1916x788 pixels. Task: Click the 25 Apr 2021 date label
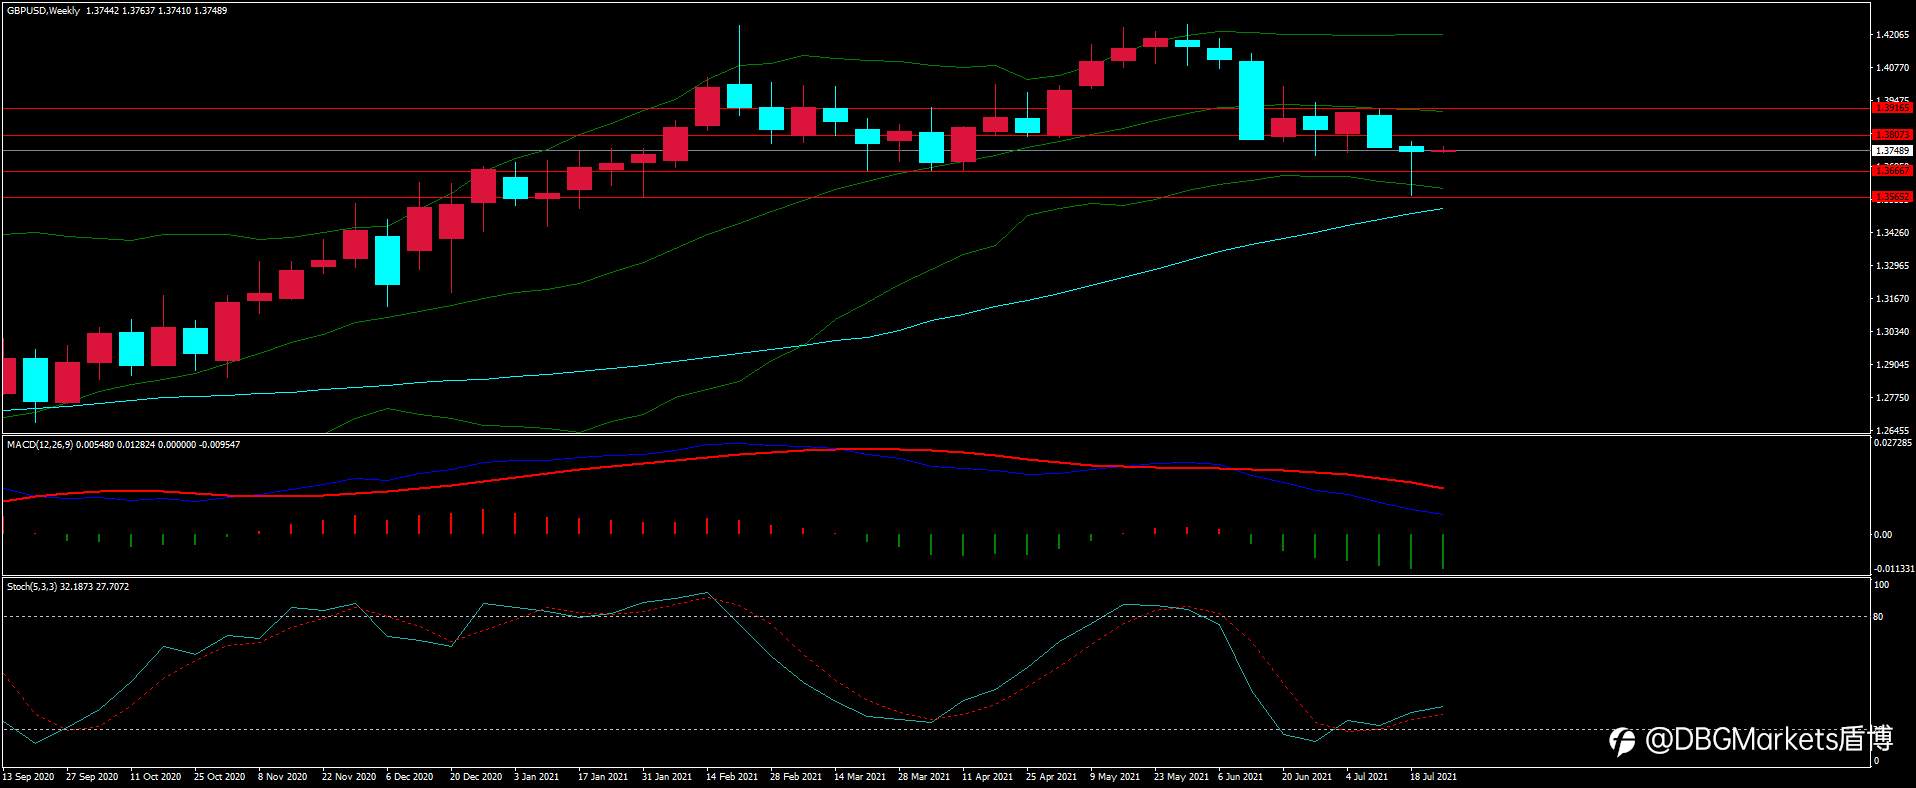tap(1052, 777)
